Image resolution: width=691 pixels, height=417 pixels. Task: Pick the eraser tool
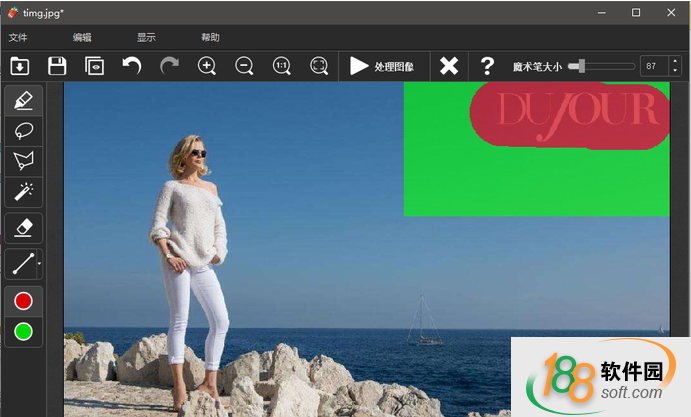pyautogui.click(x=24, y=228)
